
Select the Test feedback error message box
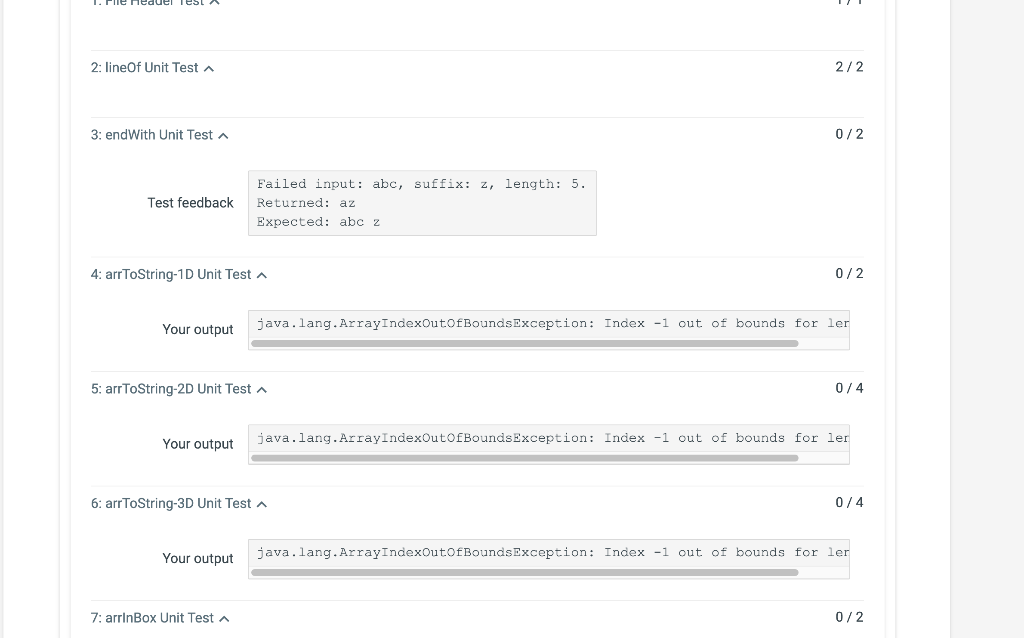pyautogui.click(x=421, y=202)
